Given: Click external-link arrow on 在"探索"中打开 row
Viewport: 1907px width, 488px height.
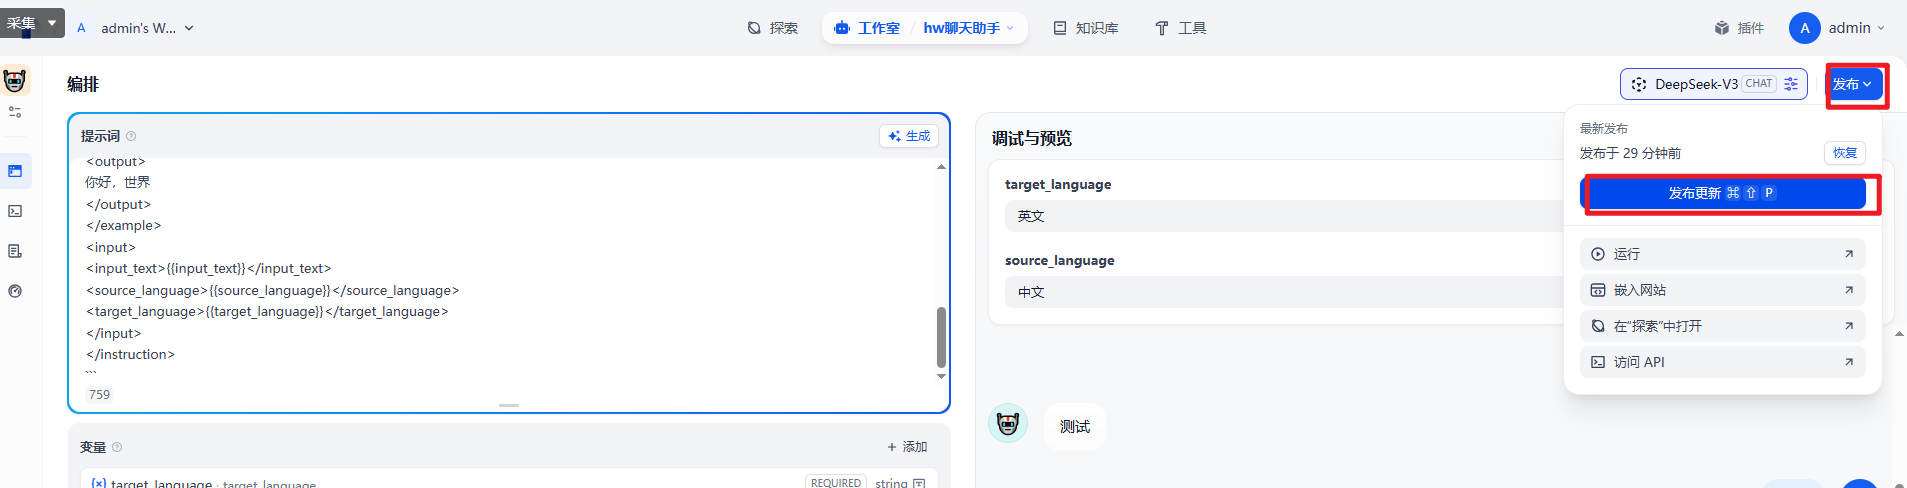Looking at the screenshot, I should pyautogui.click(x=1849, y=326).
